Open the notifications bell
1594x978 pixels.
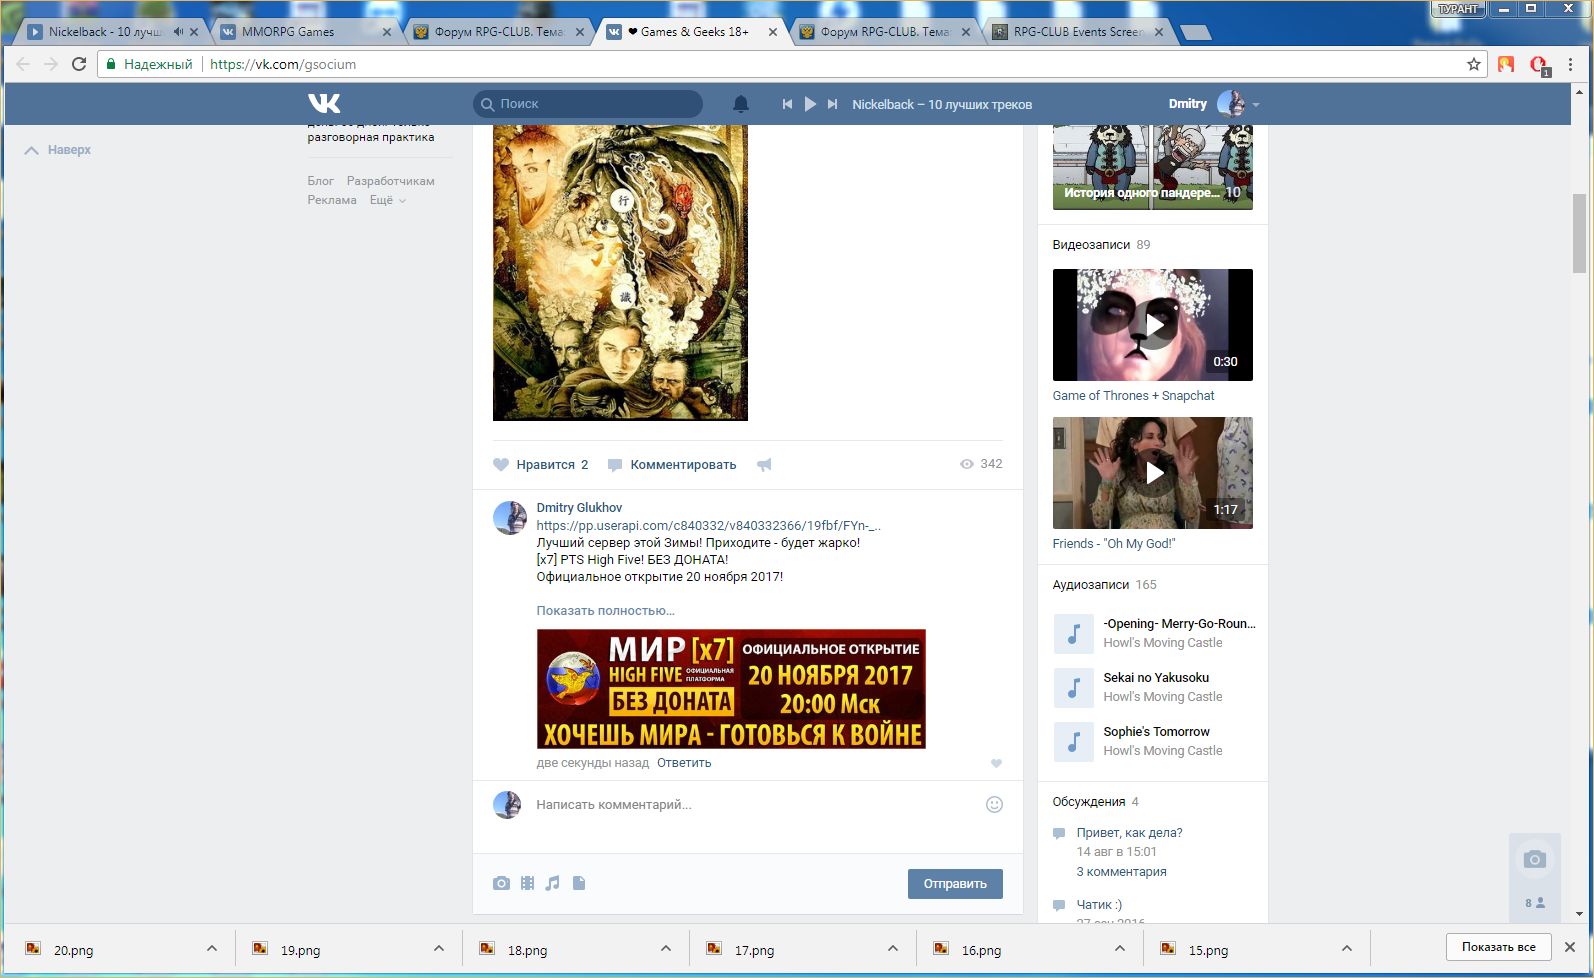coord(741,104)
